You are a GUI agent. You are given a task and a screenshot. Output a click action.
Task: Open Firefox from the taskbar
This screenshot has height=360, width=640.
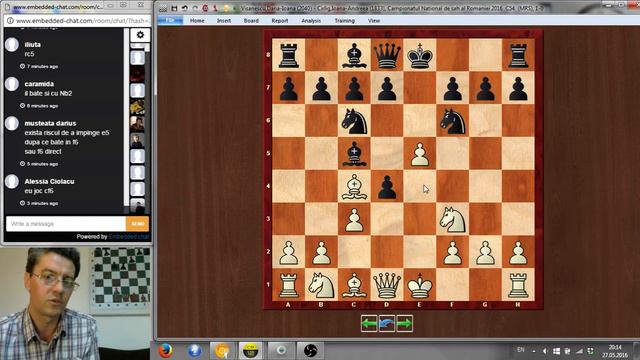(x=165, y=350)
